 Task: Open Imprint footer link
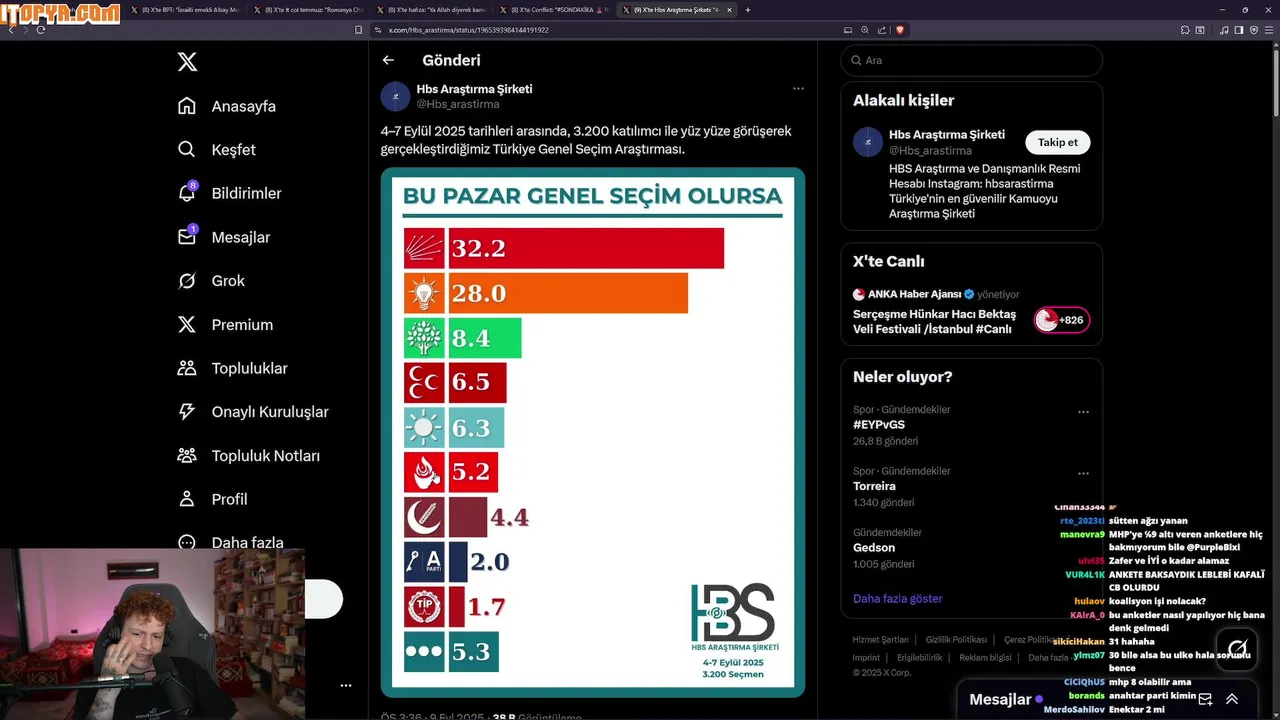pos(866,658)
